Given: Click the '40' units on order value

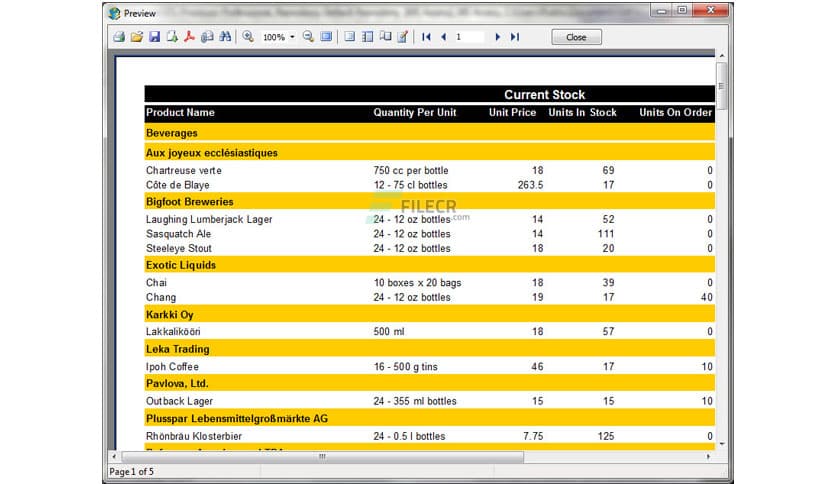Looking at the screenshot, I should (706, 297).
